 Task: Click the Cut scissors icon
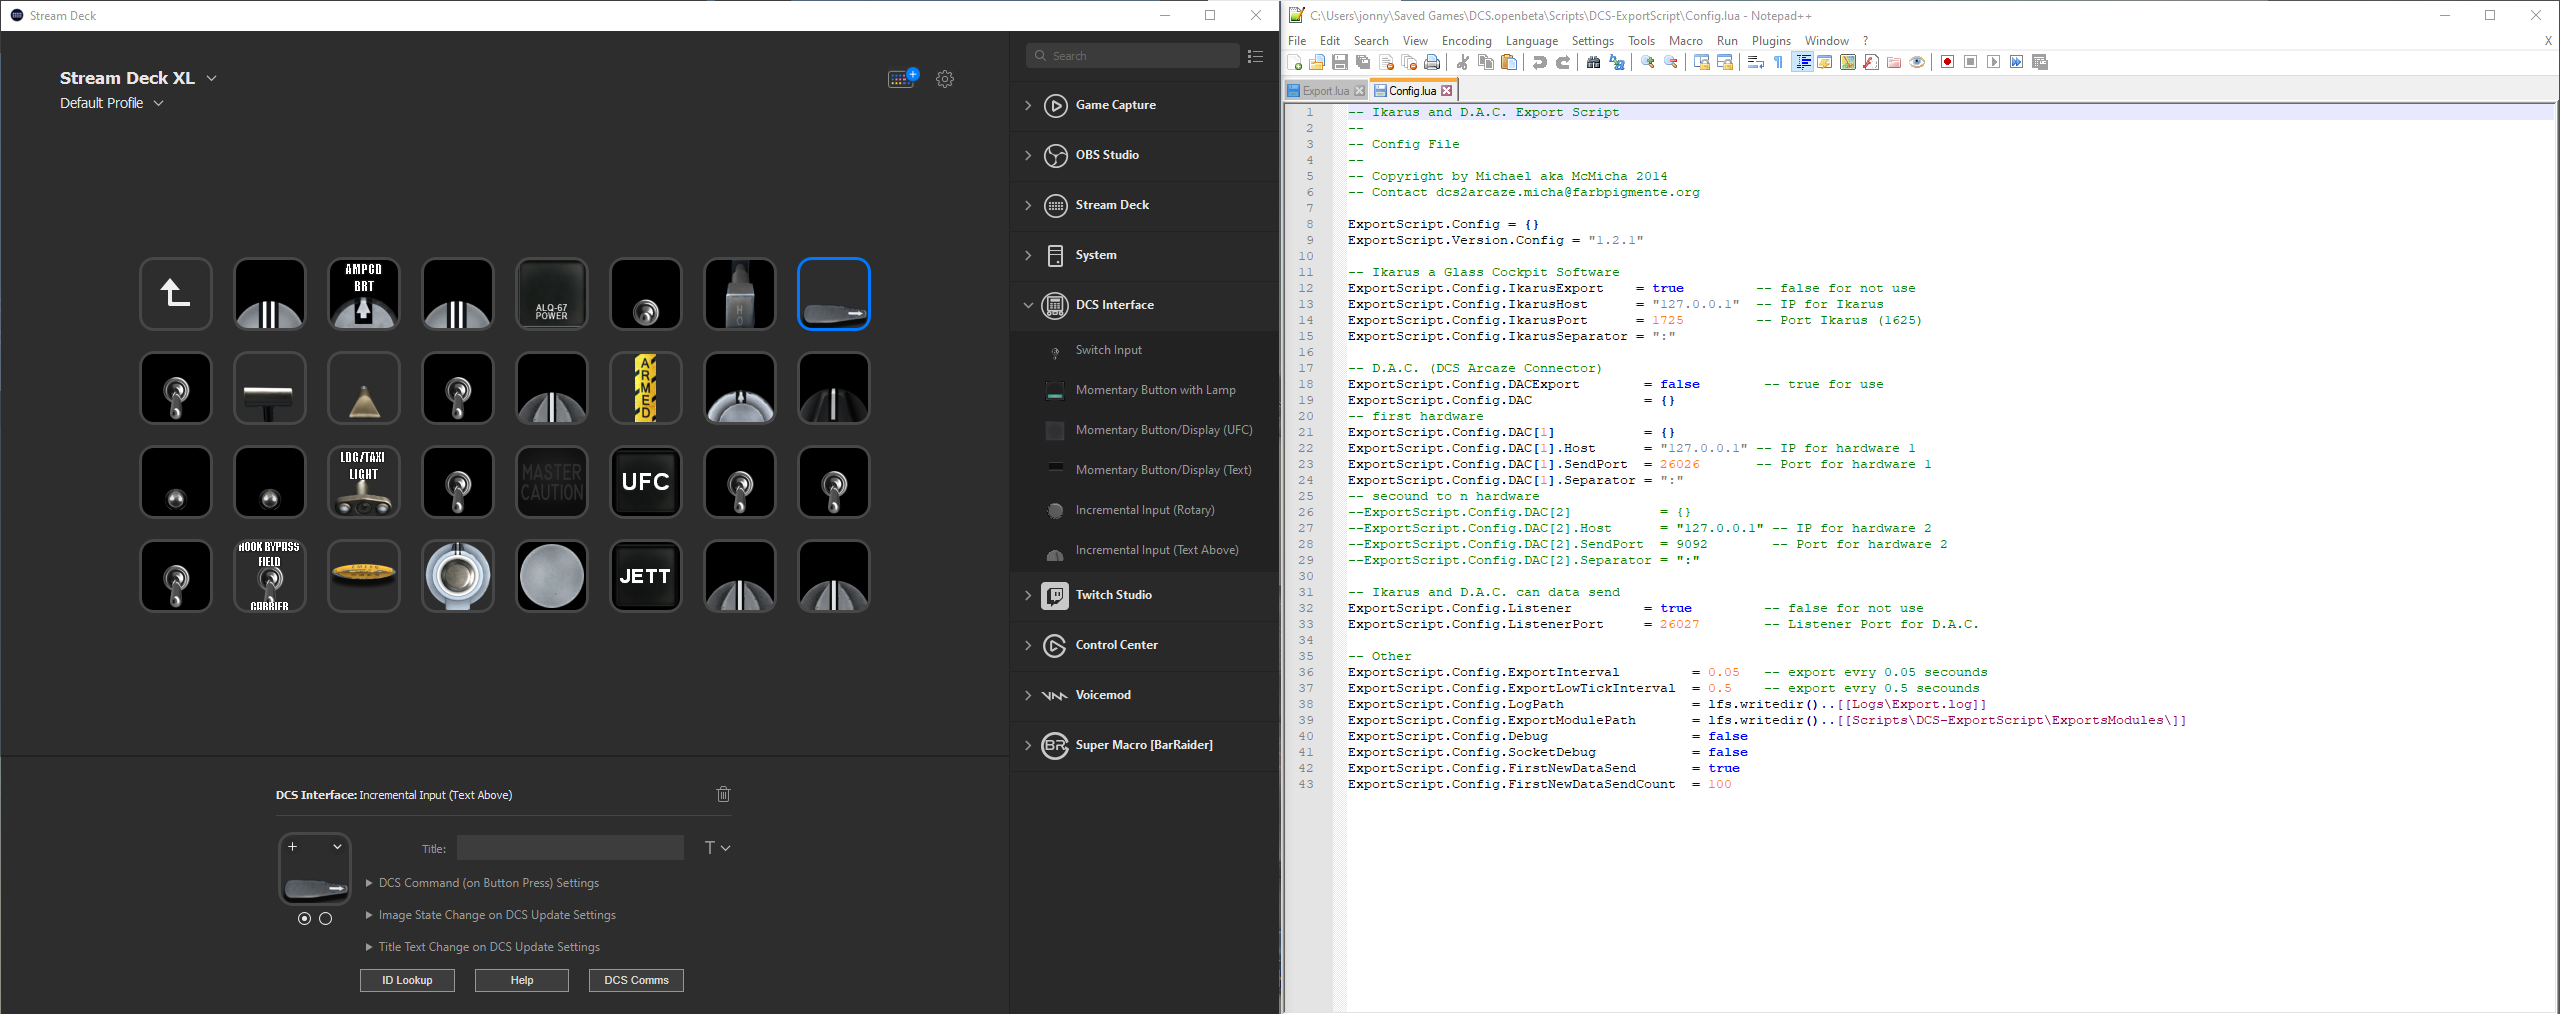tap(1463, 62)
